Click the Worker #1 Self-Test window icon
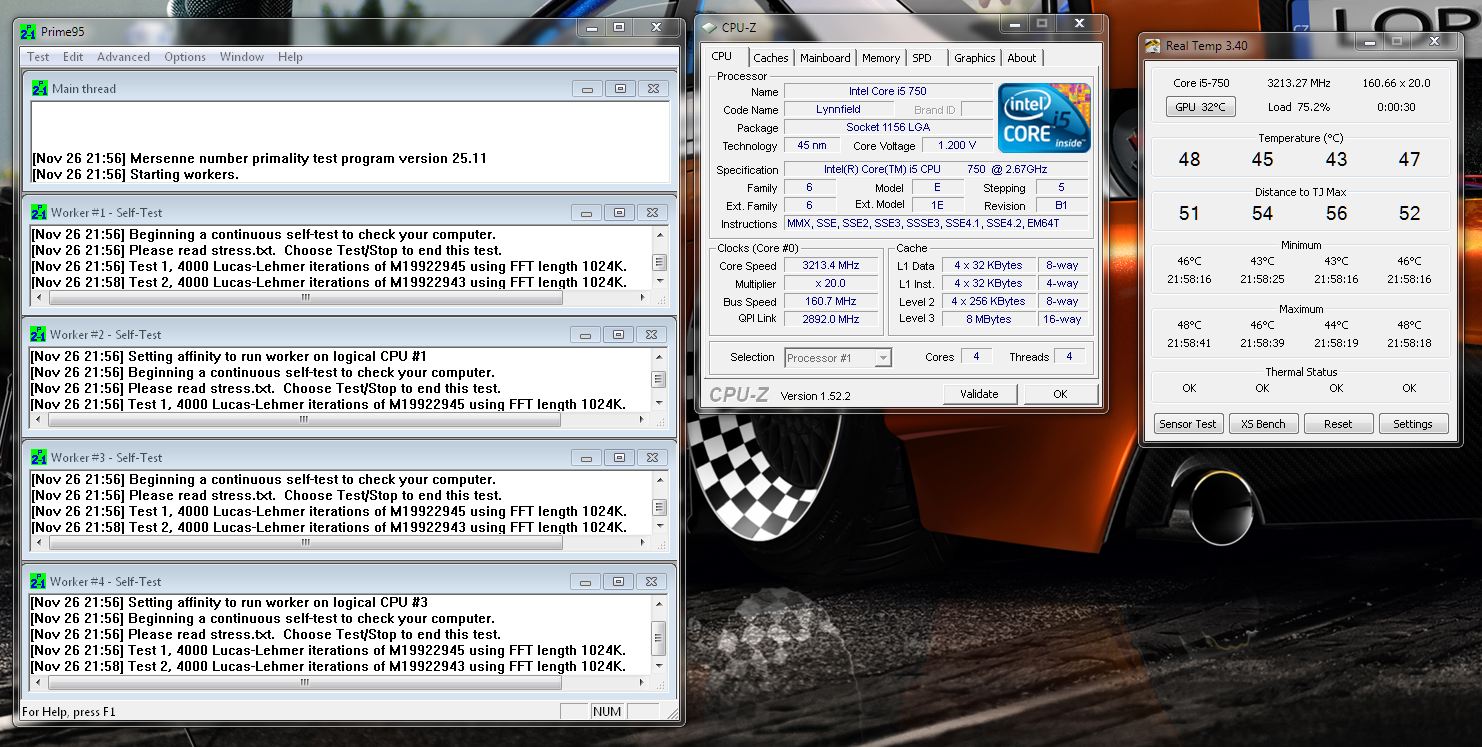The image size is (1482, 747). click(39, 212)
